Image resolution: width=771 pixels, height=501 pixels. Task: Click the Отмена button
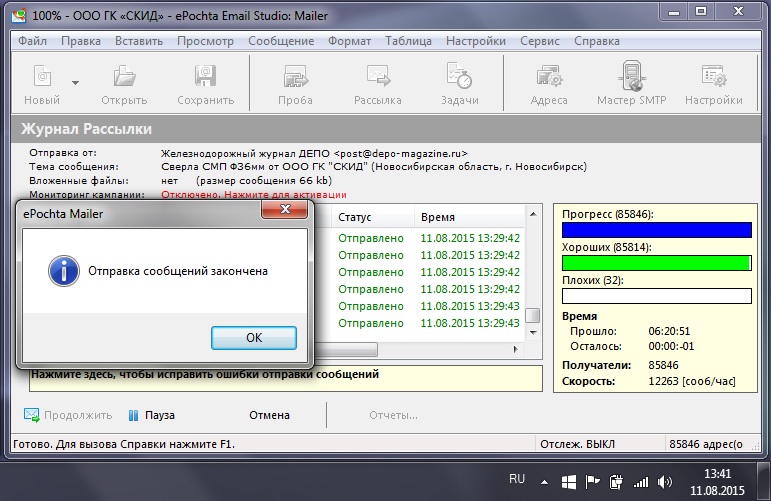pos(269,415)
